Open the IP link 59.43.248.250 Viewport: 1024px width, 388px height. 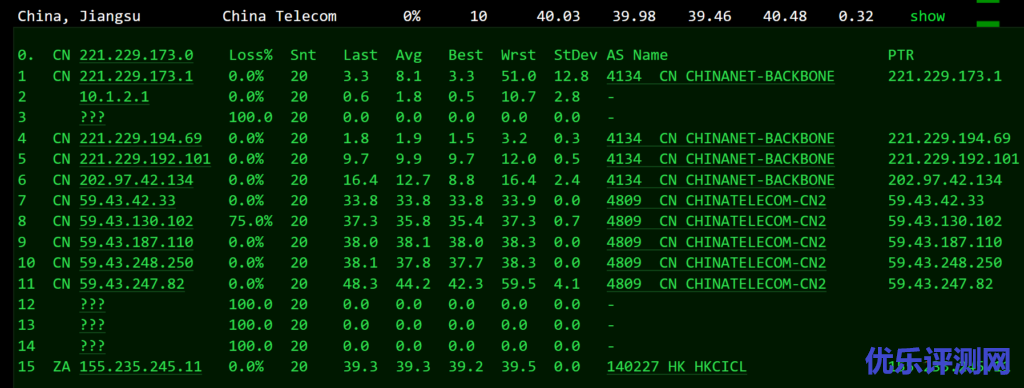pos(136,263)
